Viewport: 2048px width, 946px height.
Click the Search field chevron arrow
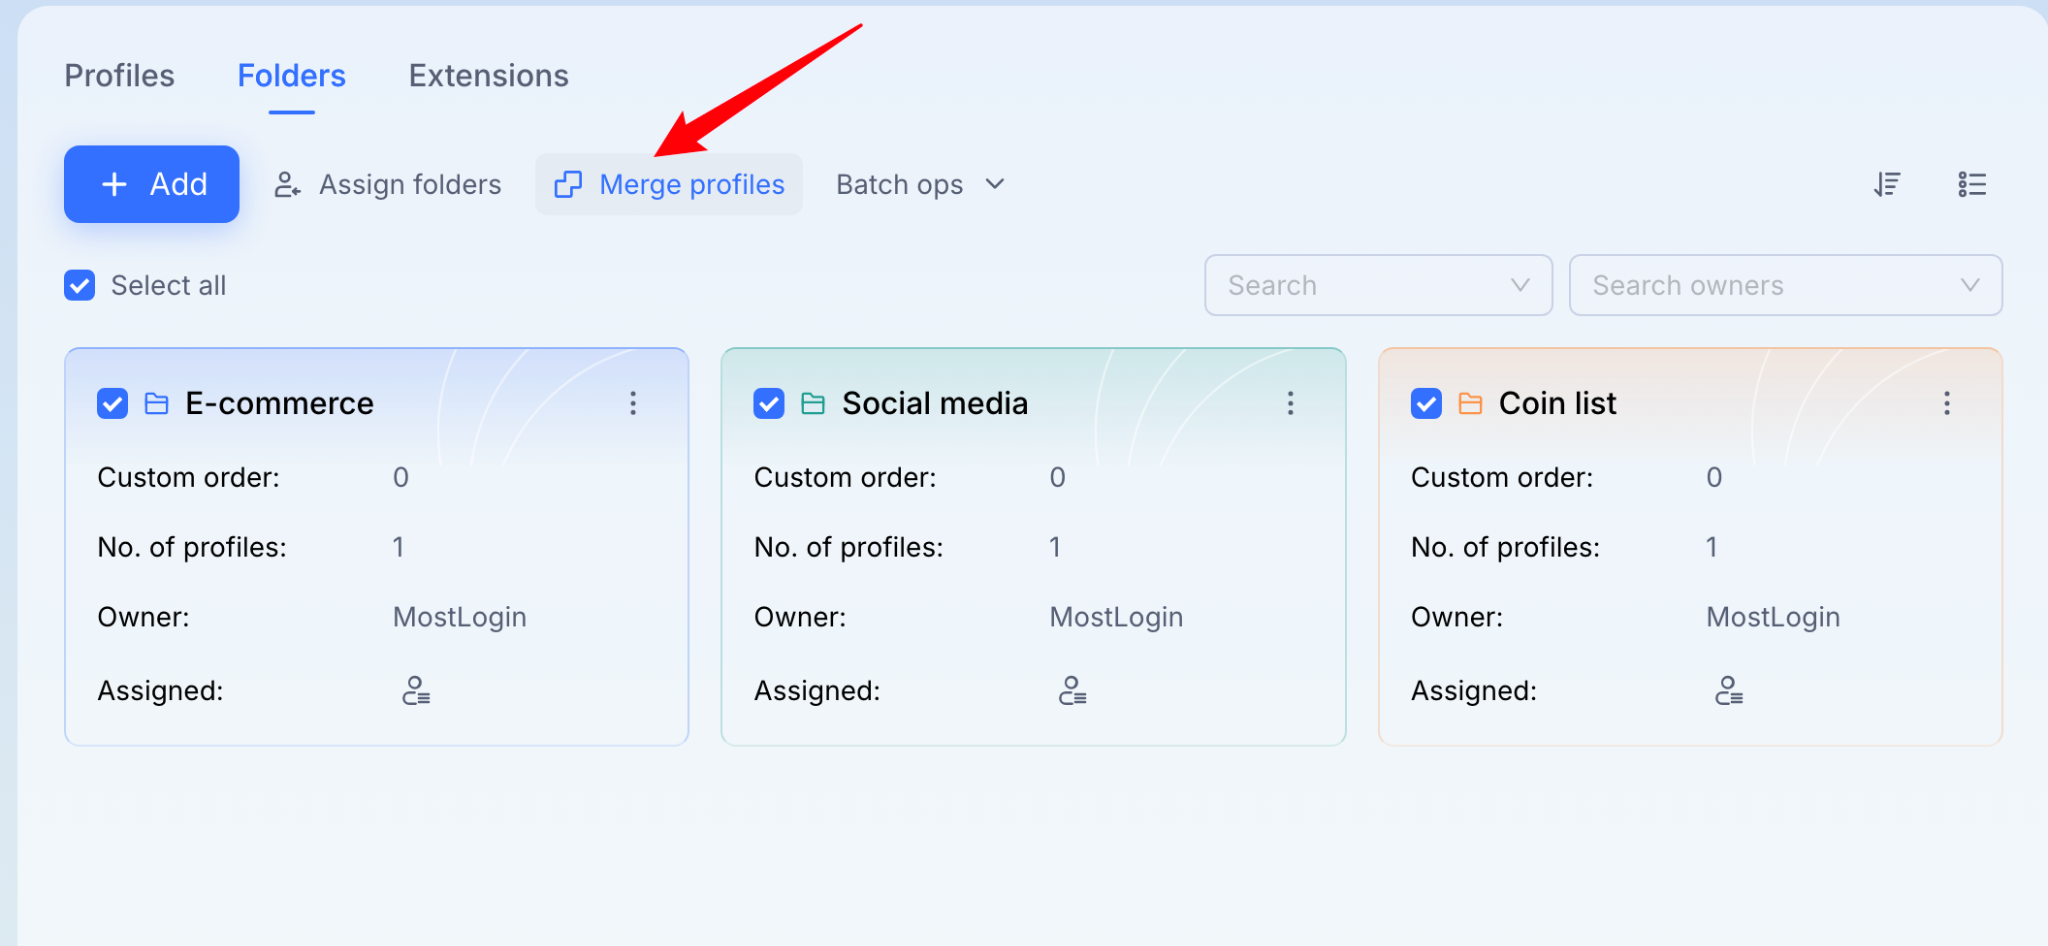(x=1520, y=285)
